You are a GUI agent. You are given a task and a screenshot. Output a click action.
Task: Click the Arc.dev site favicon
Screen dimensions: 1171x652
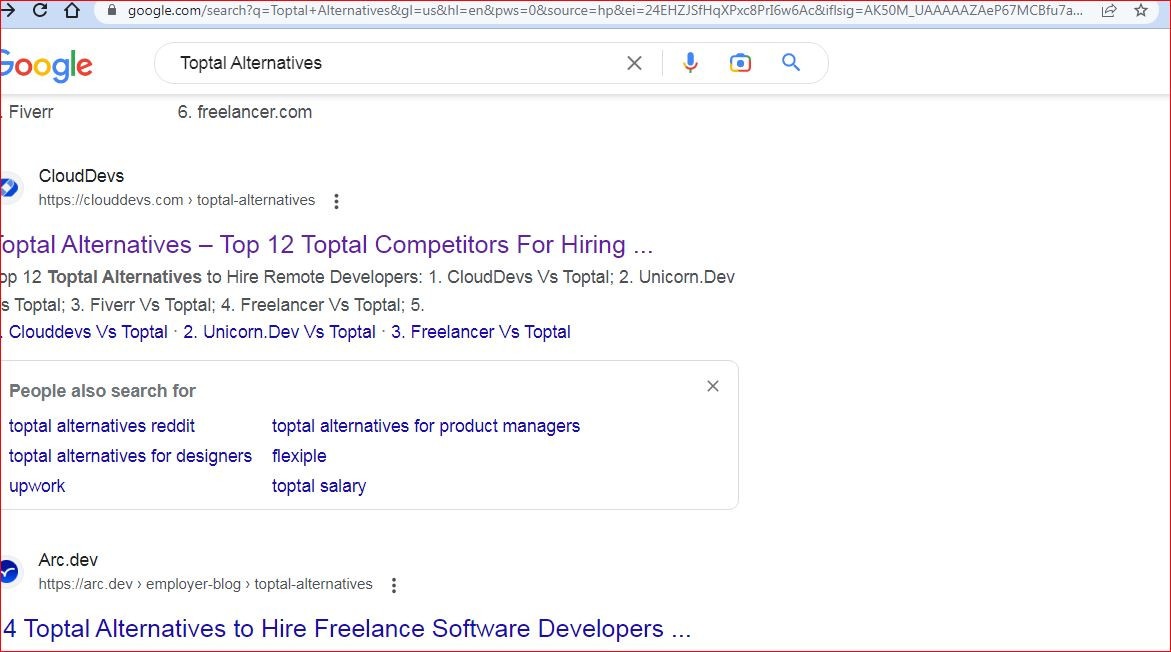pos(10,571)
